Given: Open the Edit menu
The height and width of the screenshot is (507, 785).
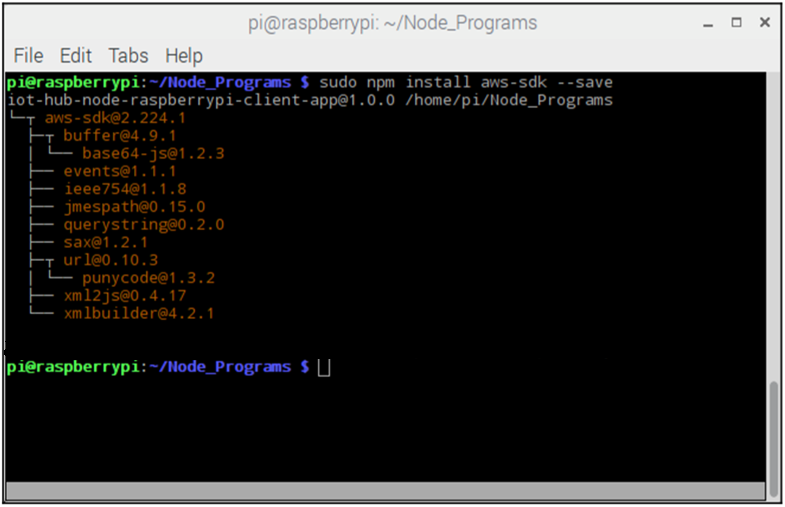Looking at the screenshot, I should (x=76, y=56).
